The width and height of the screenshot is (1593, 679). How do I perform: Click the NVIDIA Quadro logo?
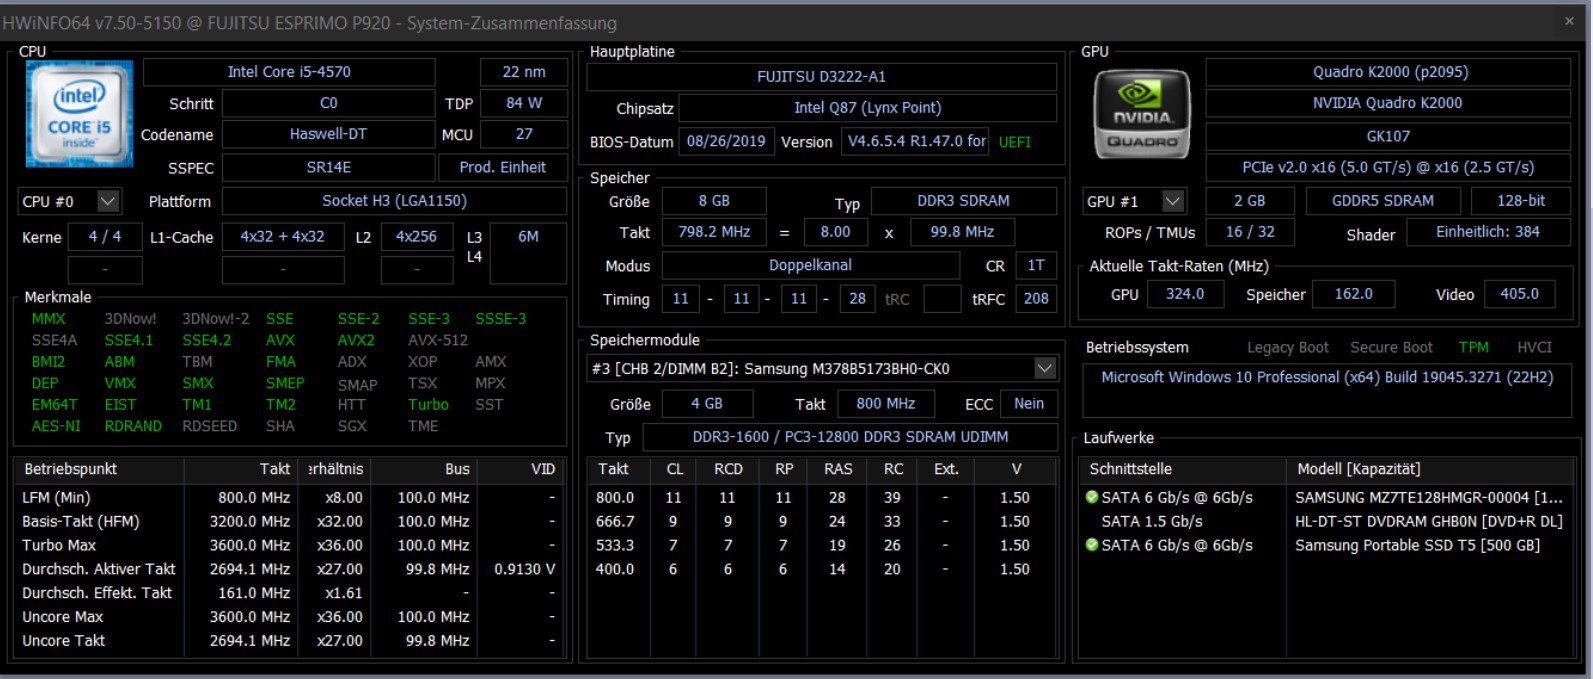(1142, 115)
